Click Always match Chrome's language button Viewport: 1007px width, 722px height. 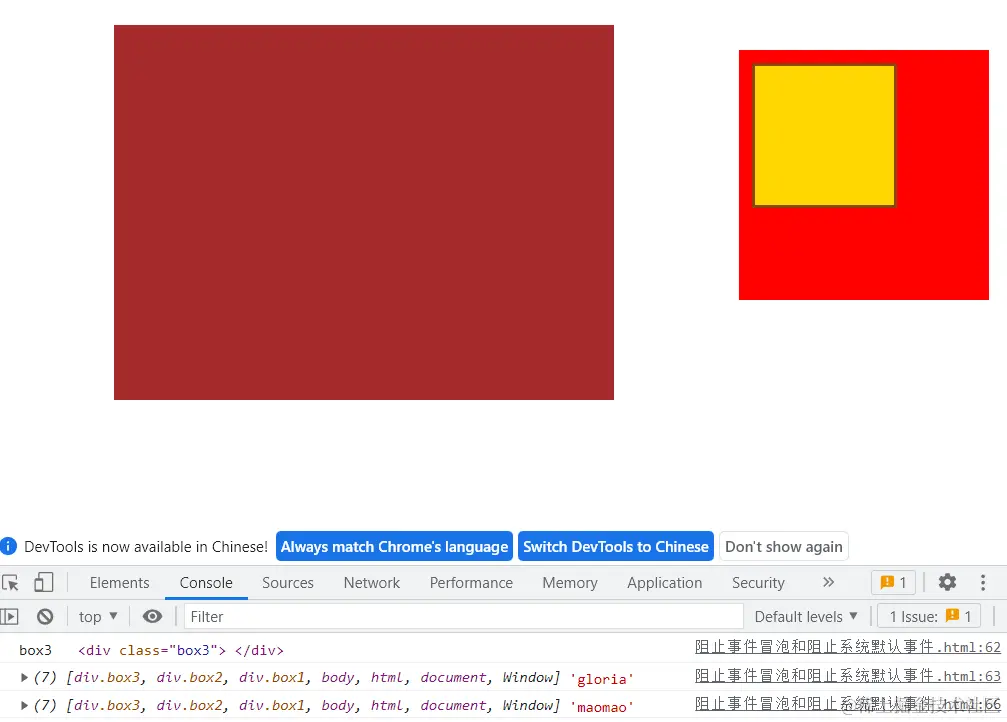[394, 546]
